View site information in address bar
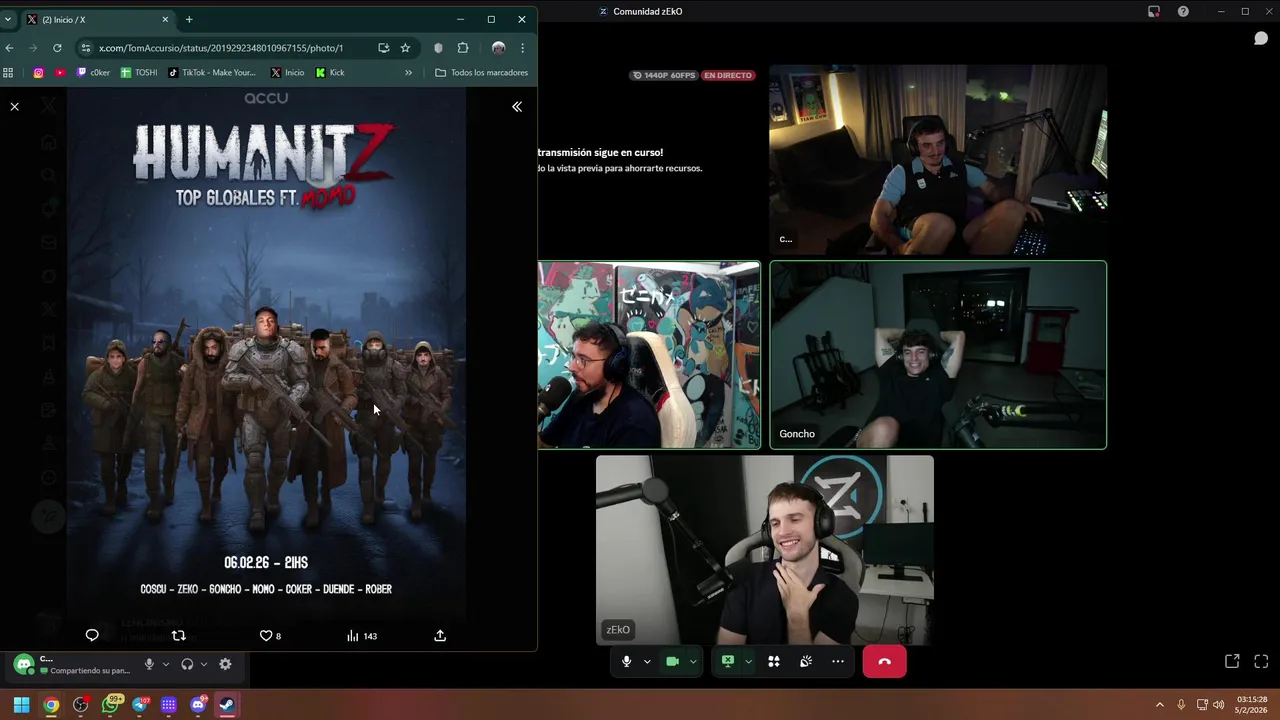The width and height of the screenshot is (1280, 720). pyautogui.click(x=86, y=48)
